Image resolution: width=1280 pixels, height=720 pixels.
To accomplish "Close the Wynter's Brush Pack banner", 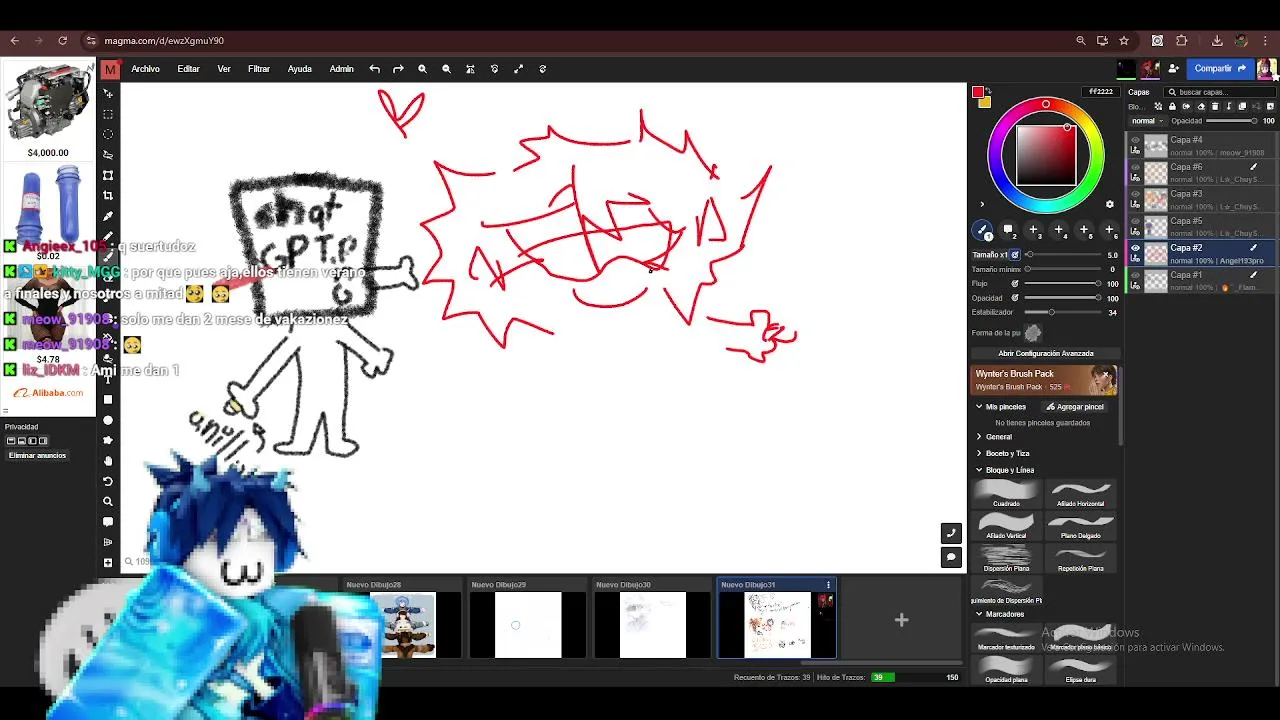I will [x=1106, y=373].
